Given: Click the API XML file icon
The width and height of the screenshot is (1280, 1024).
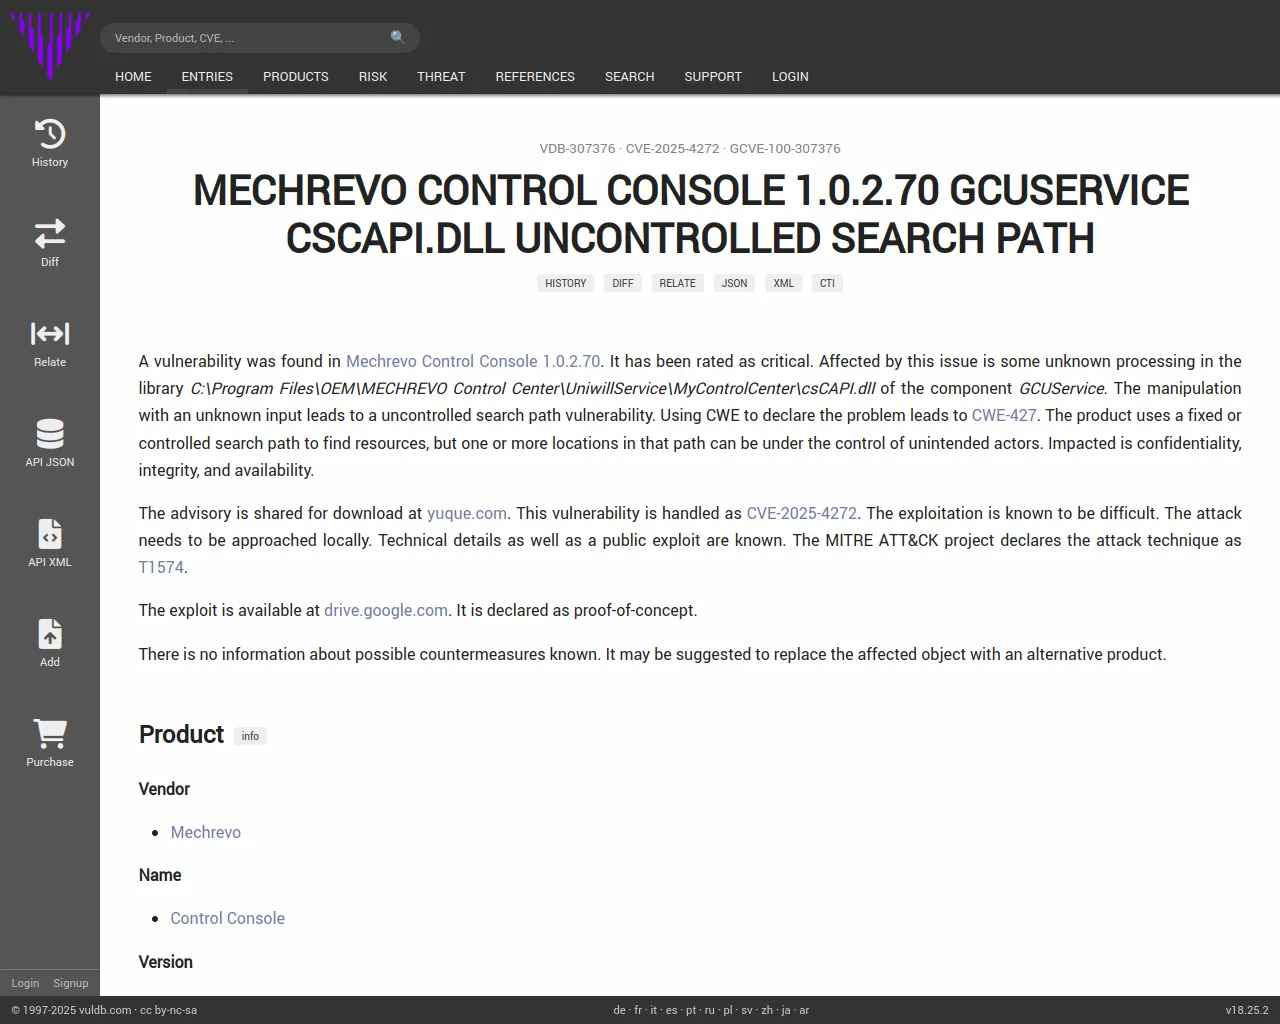Looking at the screenshot, I should click(x=50, y=534).
